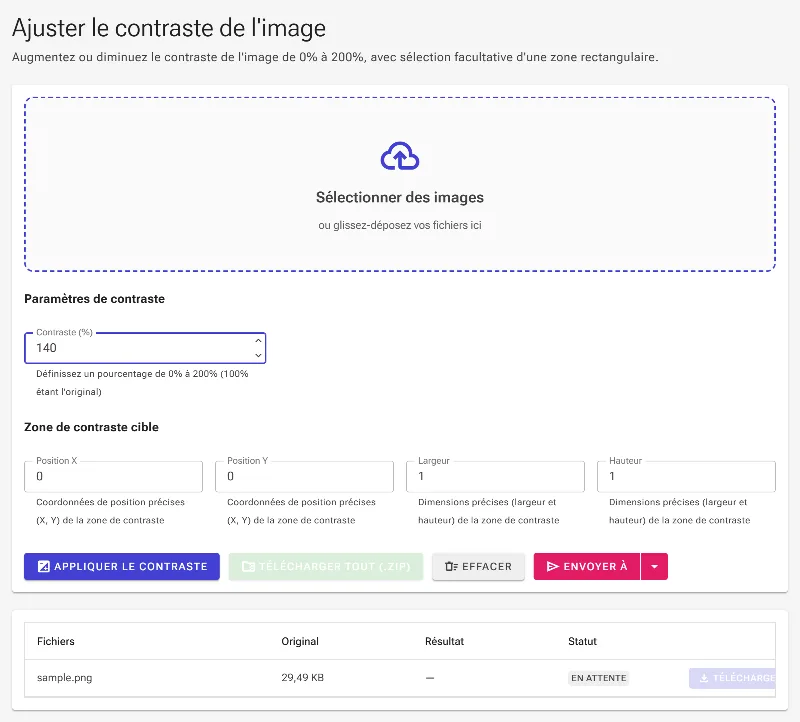Click into the Largeur field

click(x=495, y=476)
